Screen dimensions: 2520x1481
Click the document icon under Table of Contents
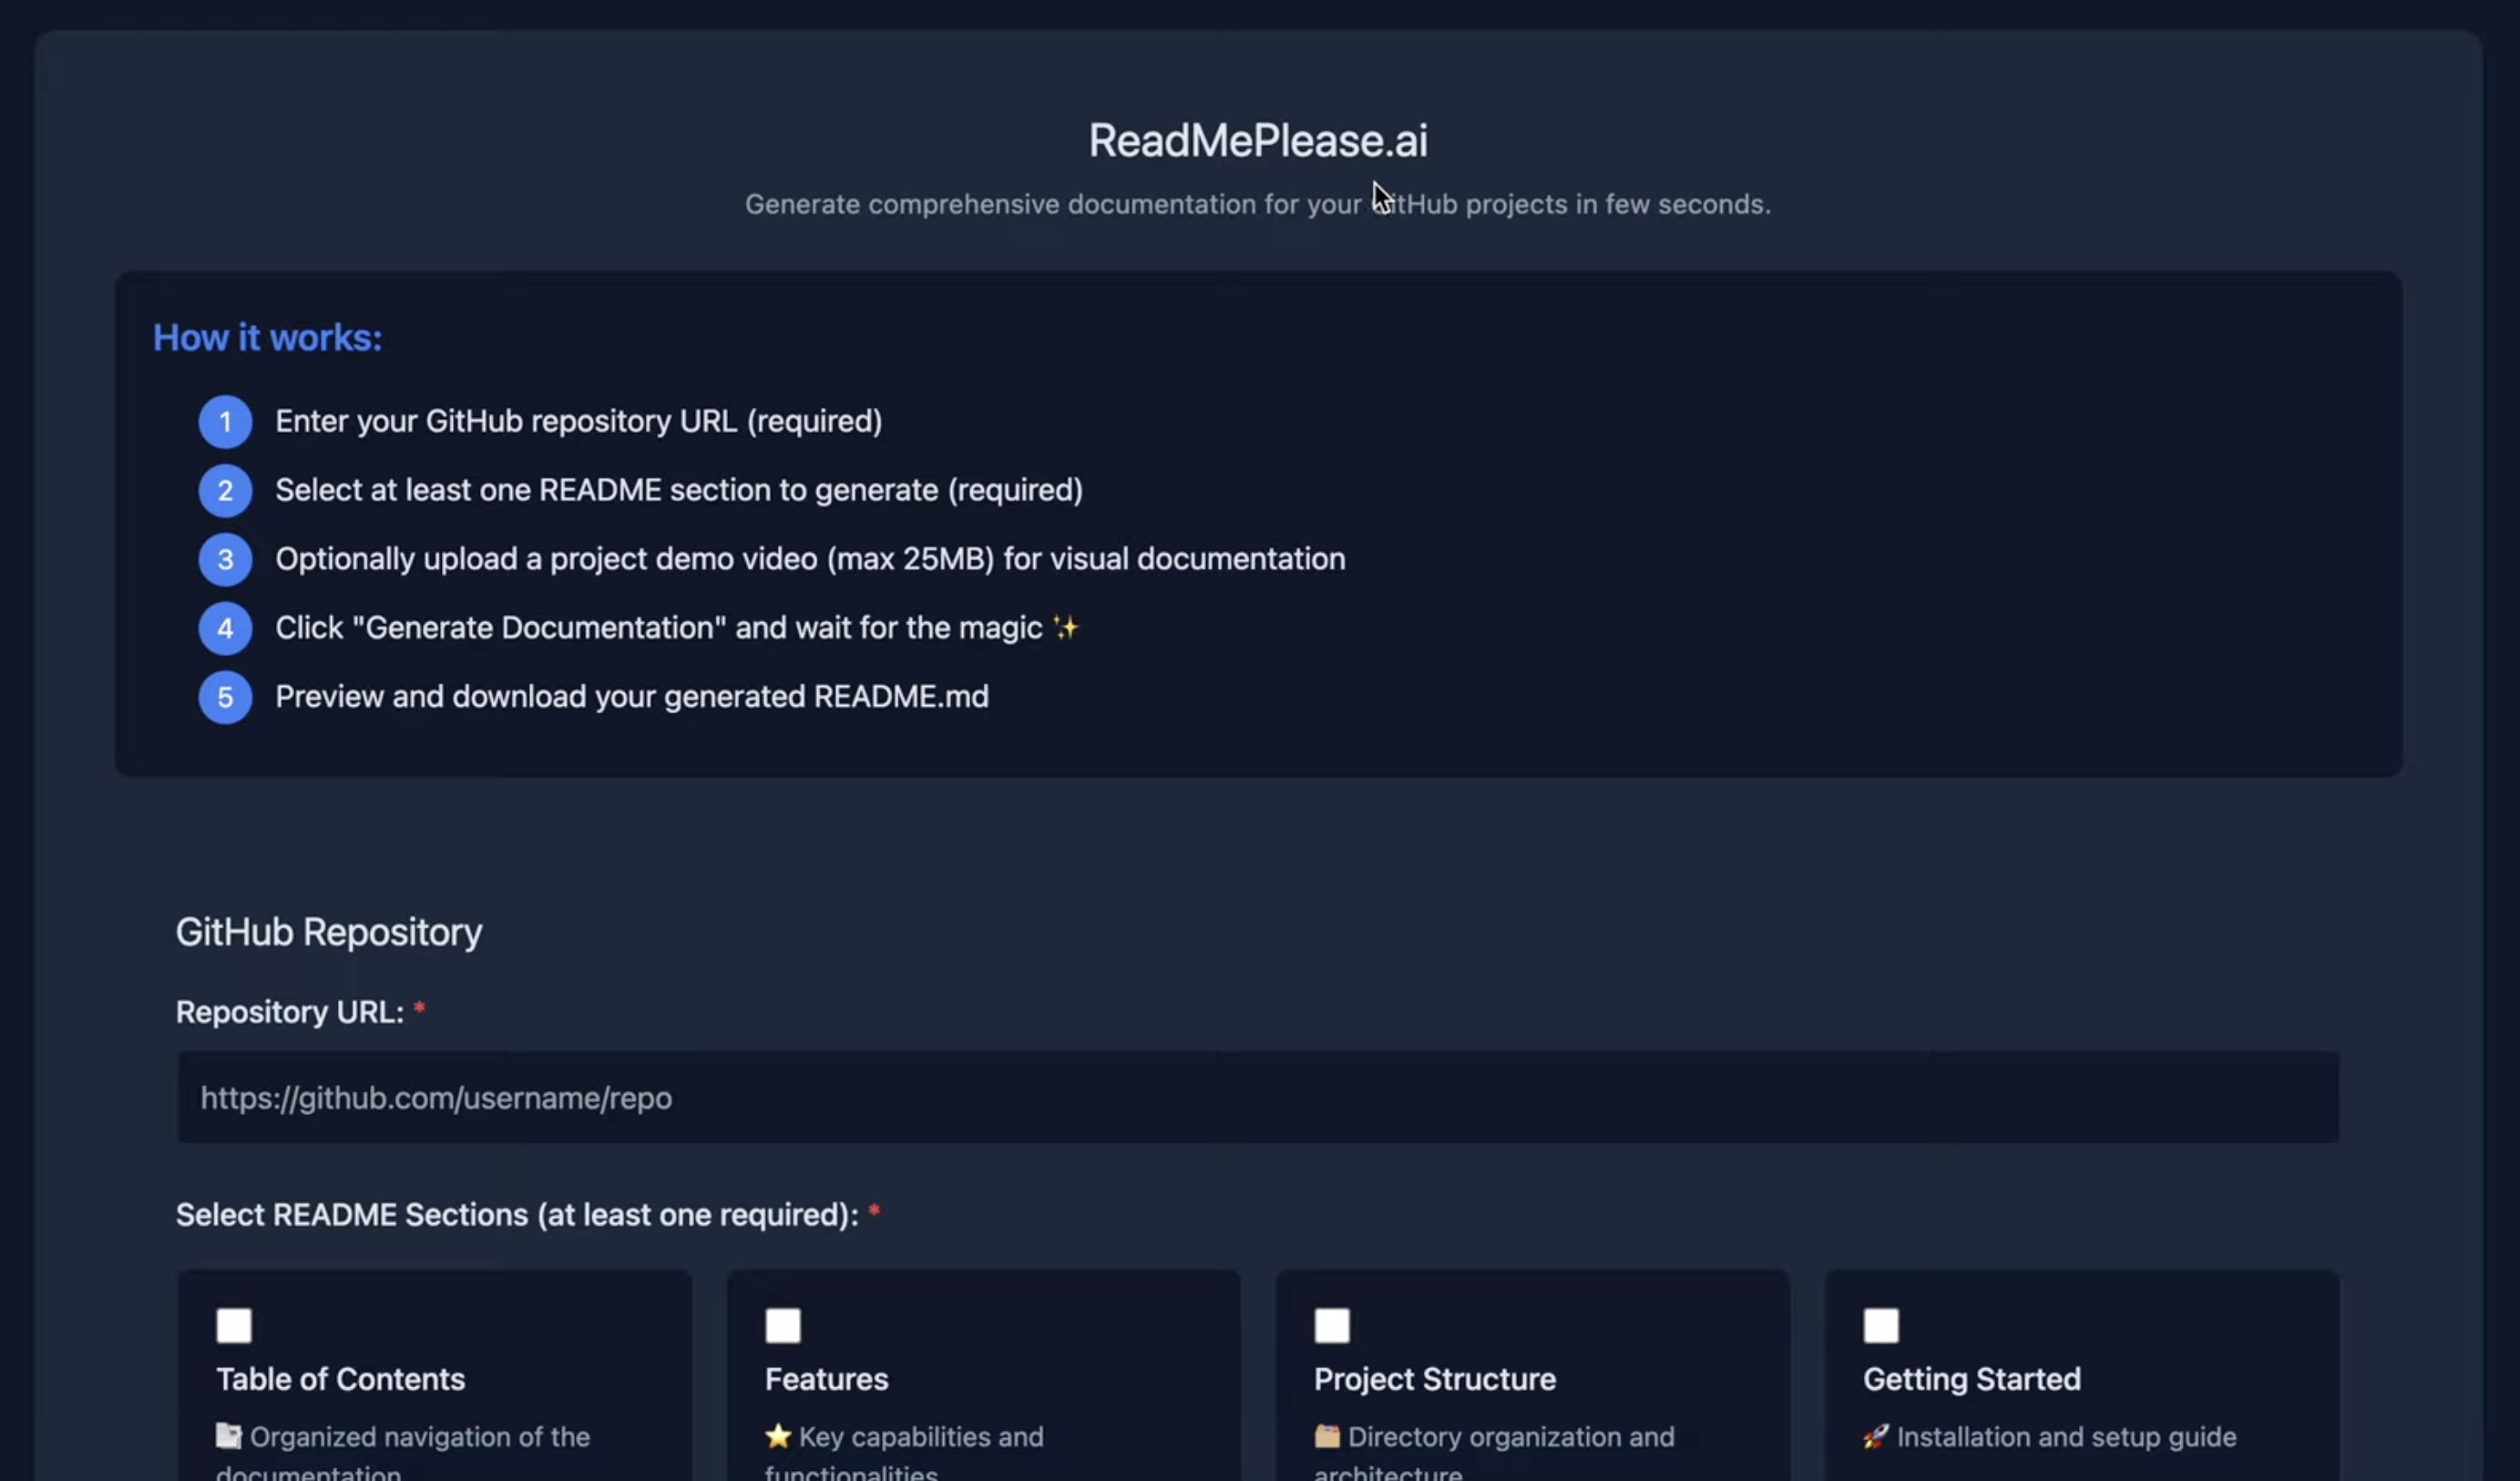click(x=229, y=1437)
